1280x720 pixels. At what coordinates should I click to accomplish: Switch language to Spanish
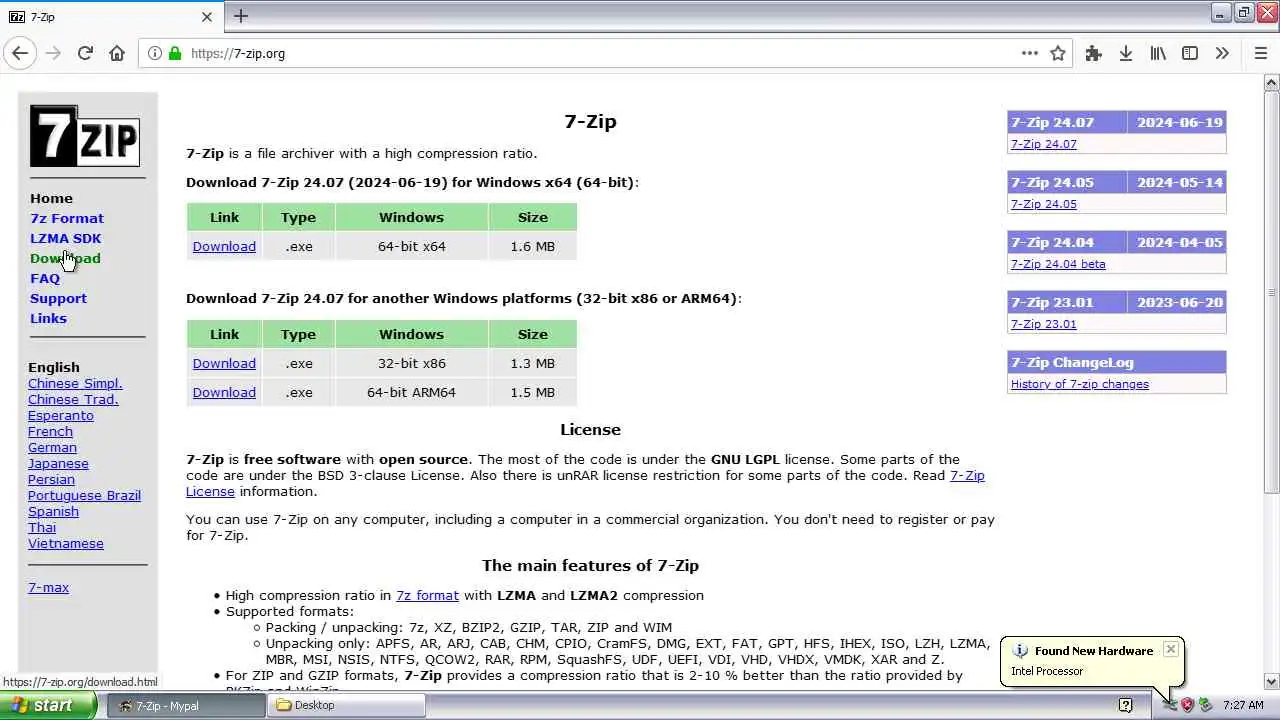(53, 511)
